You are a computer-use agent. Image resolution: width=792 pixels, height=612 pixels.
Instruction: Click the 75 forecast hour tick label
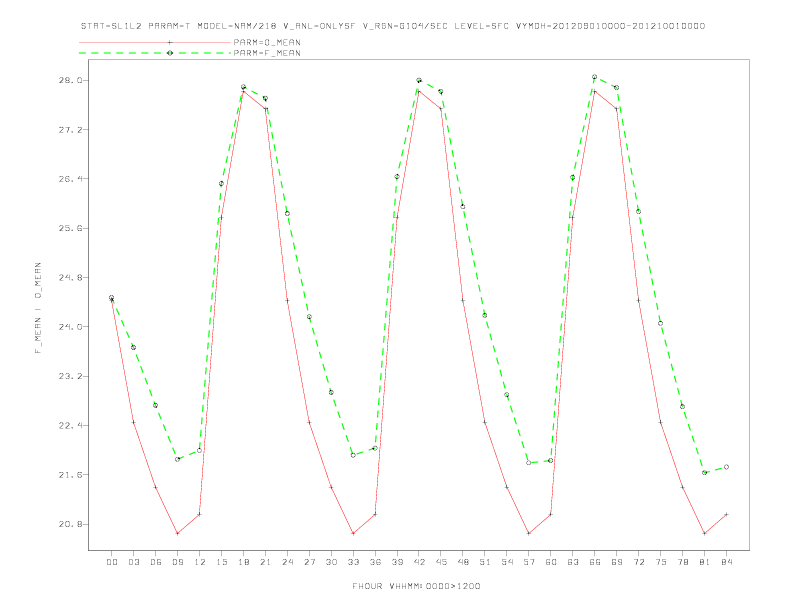[661, 562]
